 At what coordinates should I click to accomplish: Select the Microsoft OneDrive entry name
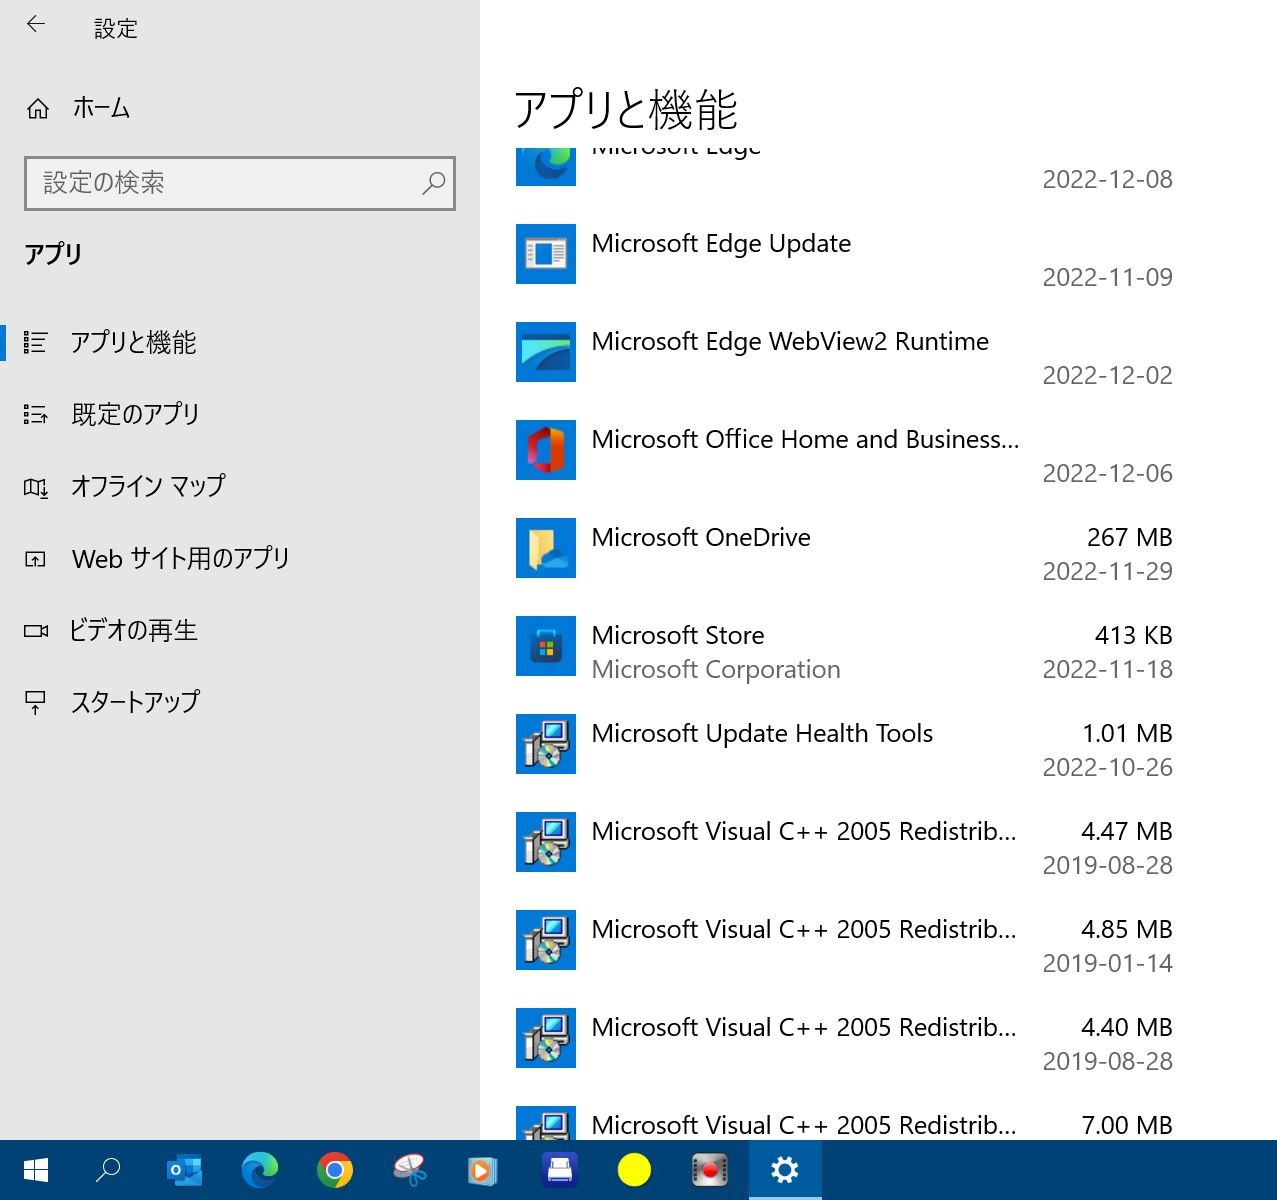(x=701, y=538)
